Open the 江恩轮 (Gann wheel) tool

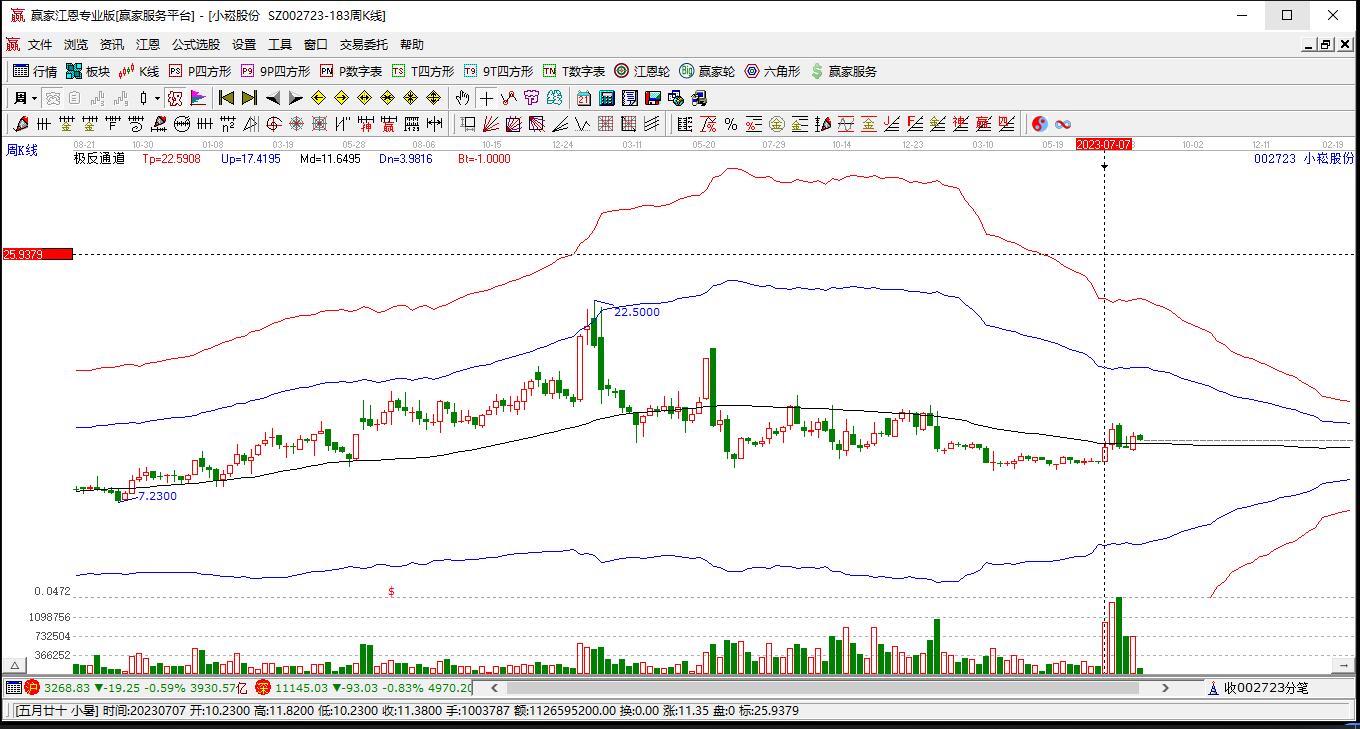pyautogui.click(x=642, y=71)
